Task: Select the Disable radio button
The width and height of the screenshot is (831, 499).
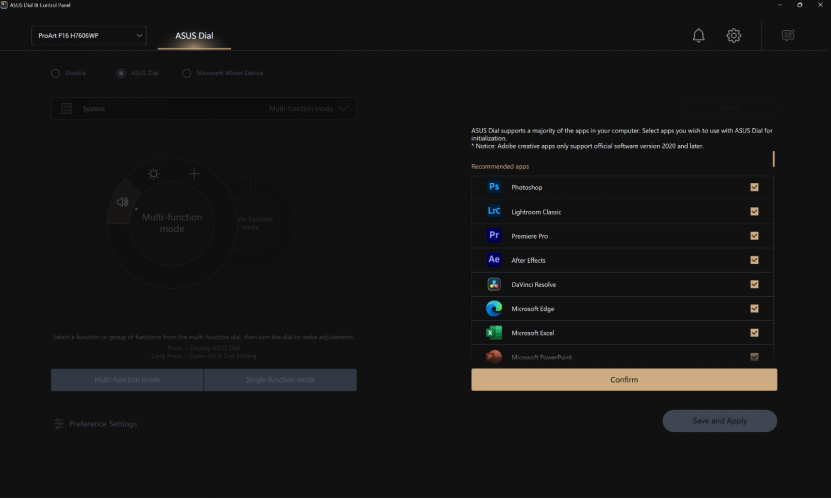Action: (56, 73)
